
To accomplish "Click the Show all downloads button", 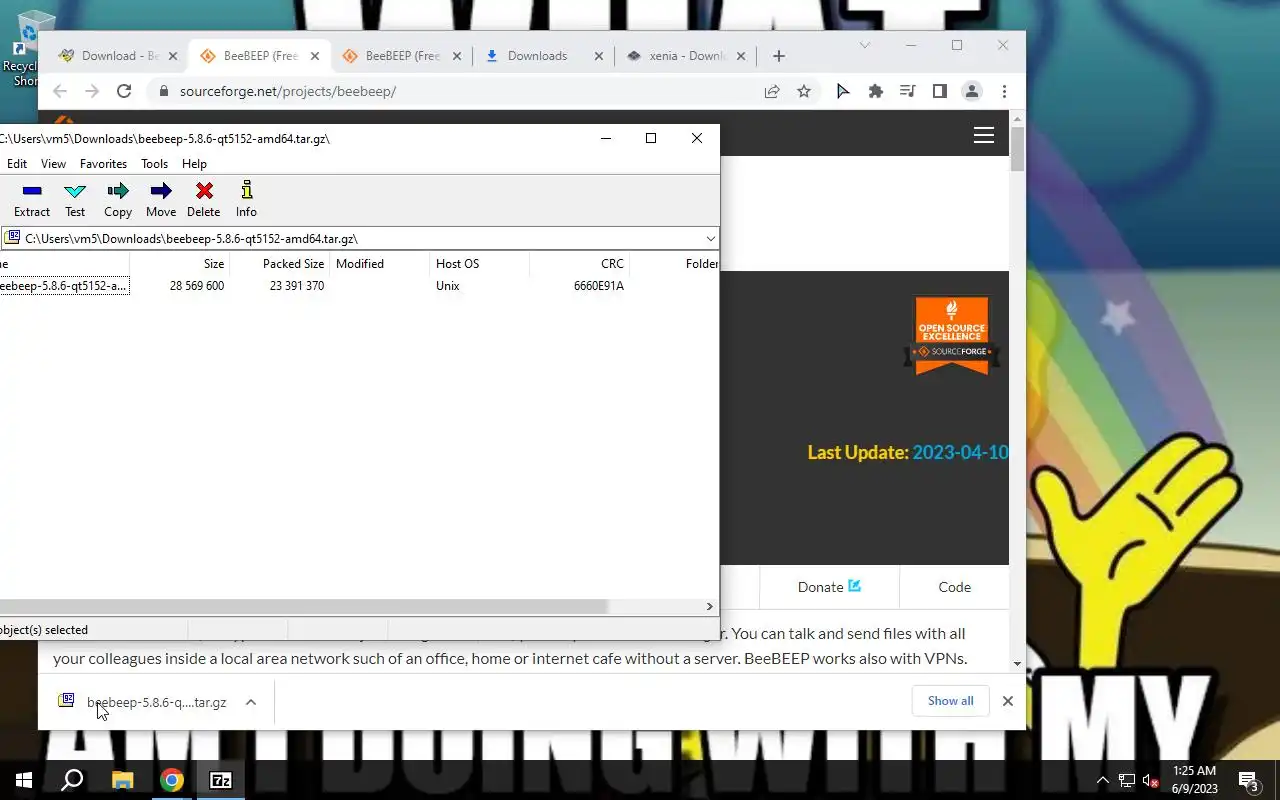I will [x=950, y=701].
